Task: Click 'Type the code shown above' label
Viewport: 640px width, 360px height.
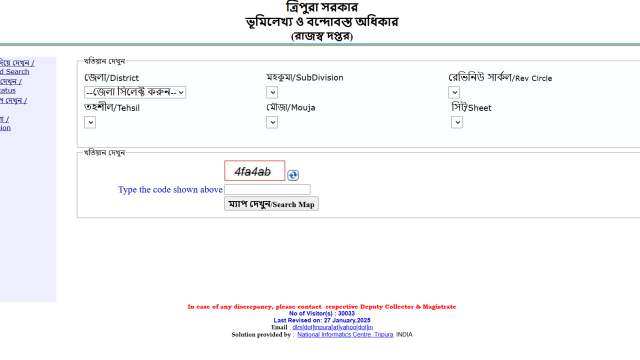Action: (171, 190)
